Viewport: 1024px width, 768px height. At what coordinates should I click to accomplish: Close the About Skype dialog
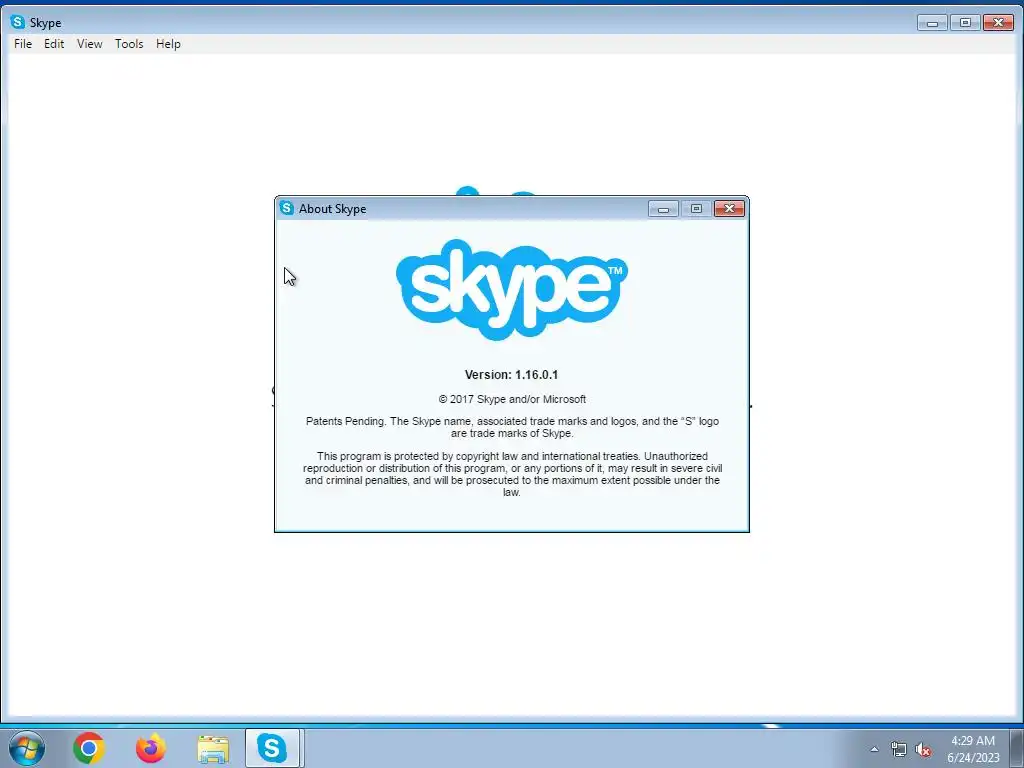click(729, 208)
